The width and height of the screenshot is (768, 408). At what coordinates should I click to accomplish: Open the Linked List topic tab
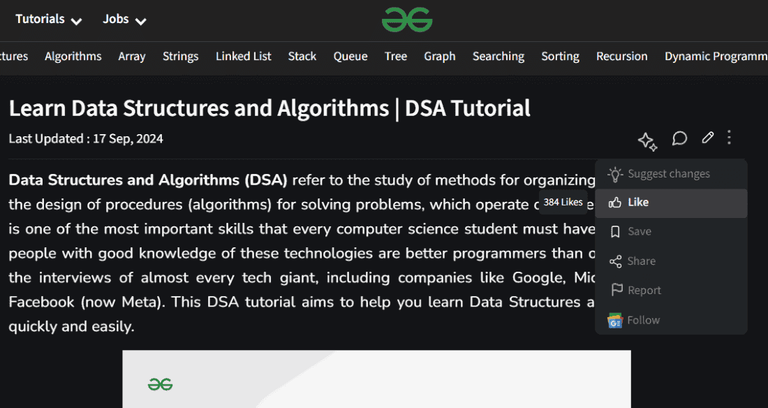(243, 56)
